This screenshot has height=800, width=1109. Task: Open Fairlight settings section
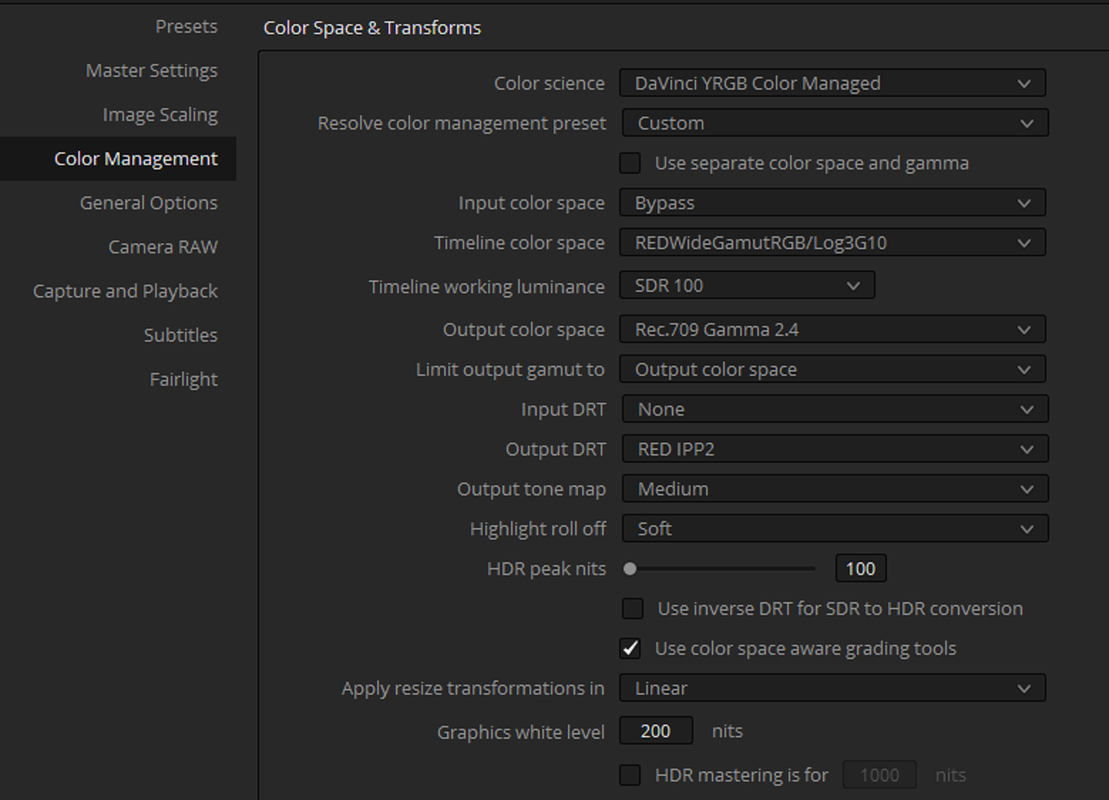pyautogui.click(x=183, y=380)
